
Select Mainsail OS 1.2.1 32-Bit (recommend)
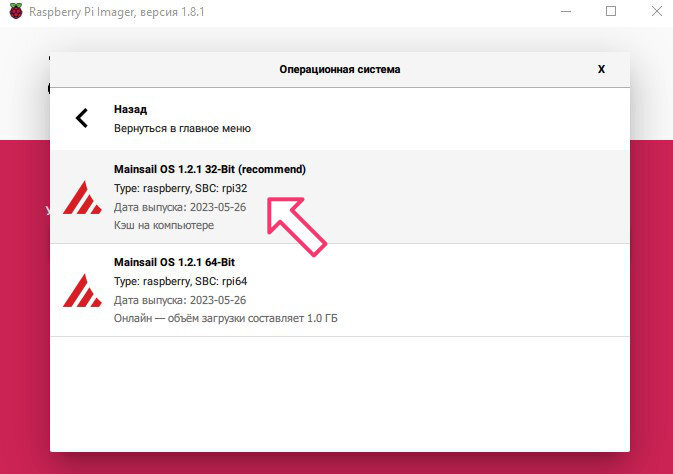pos(340,197)
